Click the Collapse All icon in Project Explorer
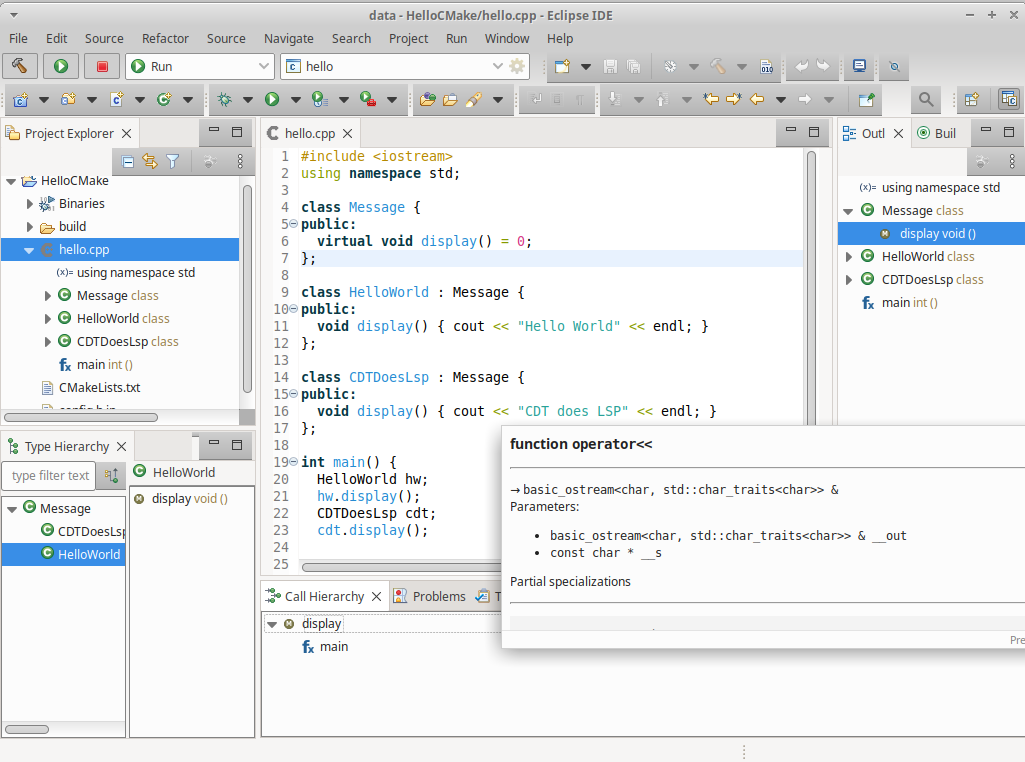This screenshot has height=762, width=1025. [x=128, y=161]
